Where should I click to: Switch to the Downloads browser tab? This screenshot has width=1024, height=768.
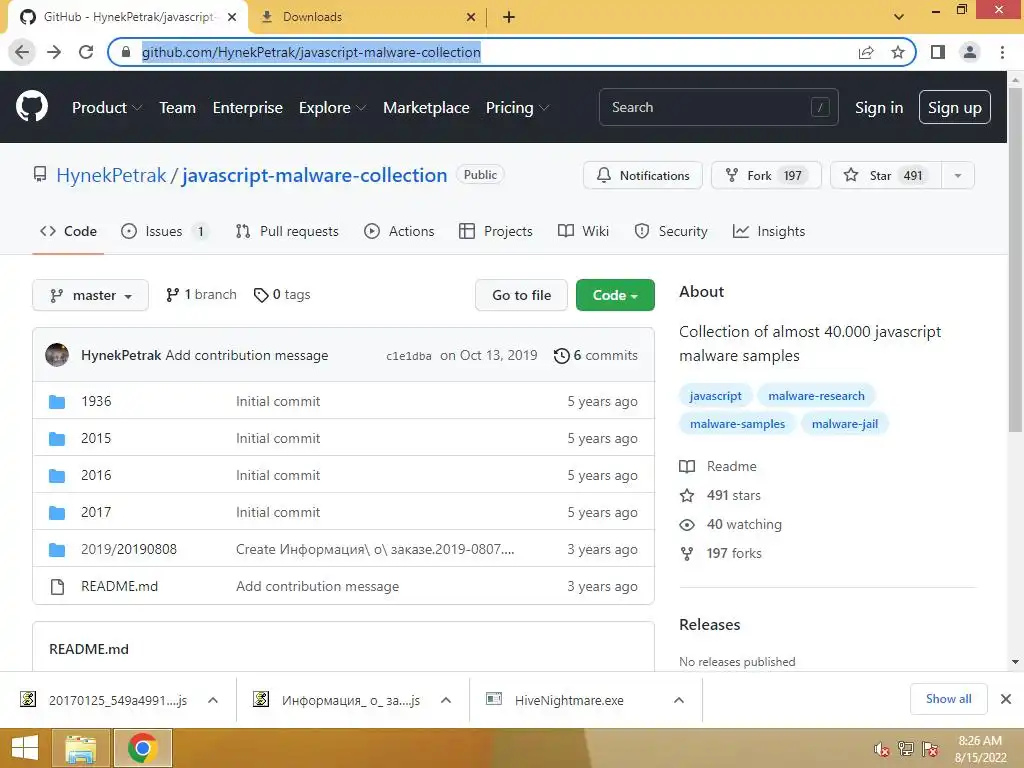pyautogui.click(x=366, y=17)
